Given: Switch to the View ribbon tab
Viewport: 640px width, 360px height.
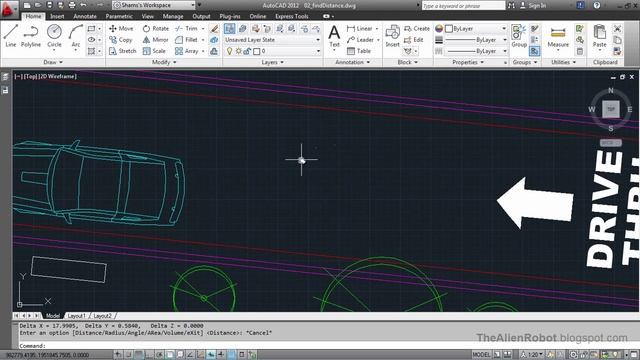Looking at the screenshot, I should click(147, 16).
